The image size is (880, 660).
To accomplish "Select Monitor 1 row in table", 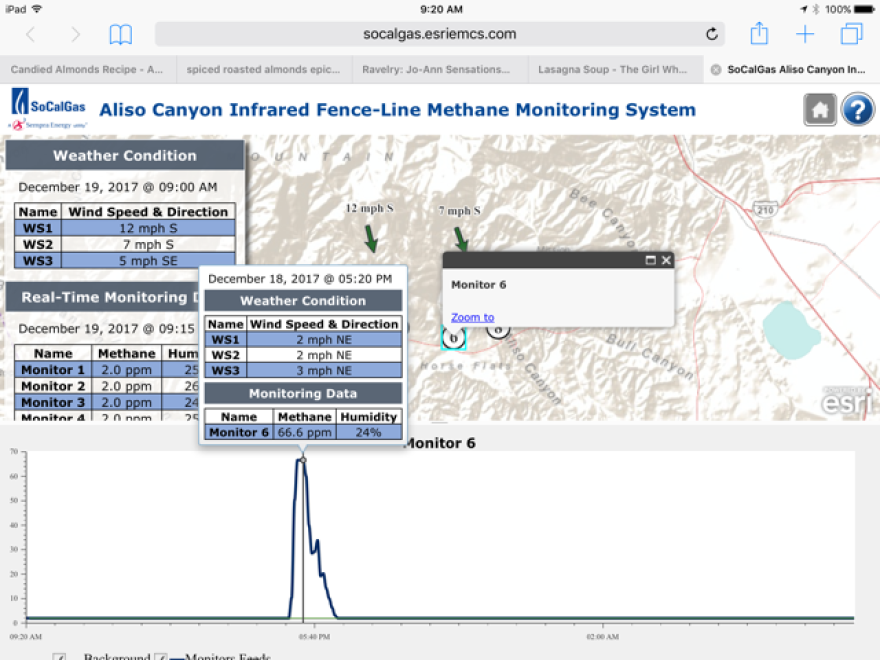I will pyautogui.click(x=107, y=370).
